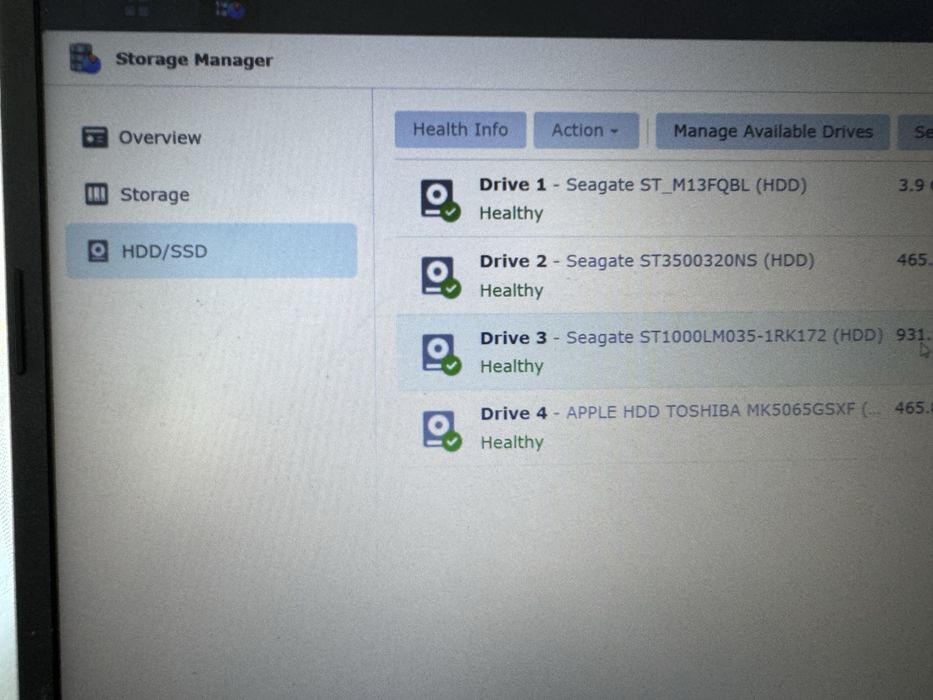Viewport: 933px width, 700px height.
Task: Open the Action dropdown menu
Action: (x=586, y=130)
